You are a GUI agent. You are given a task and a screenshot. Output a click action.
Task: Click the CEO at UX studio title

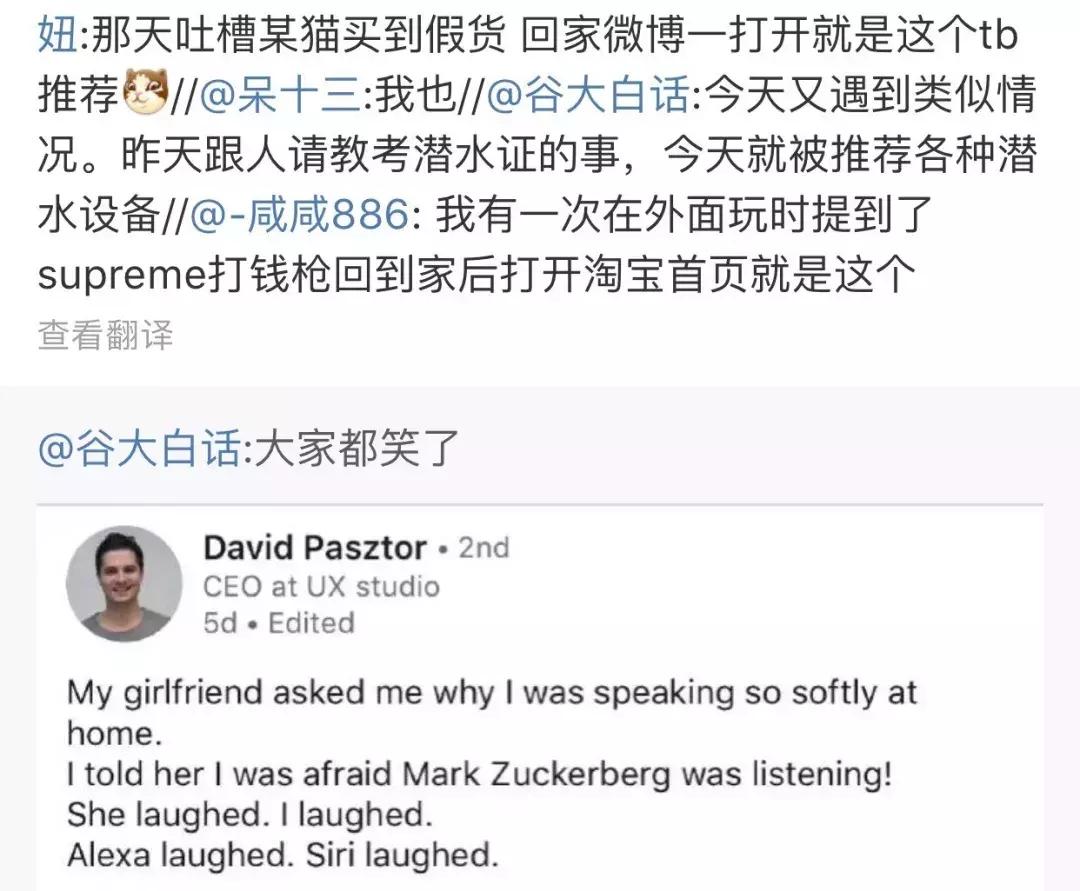click(x=323, y=587)
